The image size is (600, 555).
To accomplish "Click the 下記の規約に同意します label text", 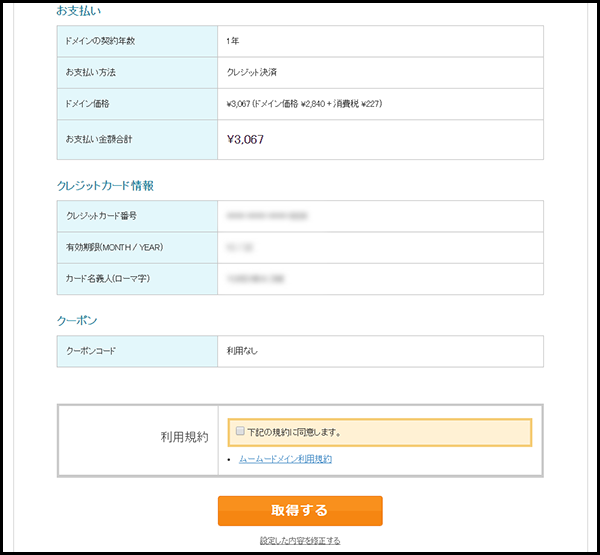I will click(x=295, y=432).
